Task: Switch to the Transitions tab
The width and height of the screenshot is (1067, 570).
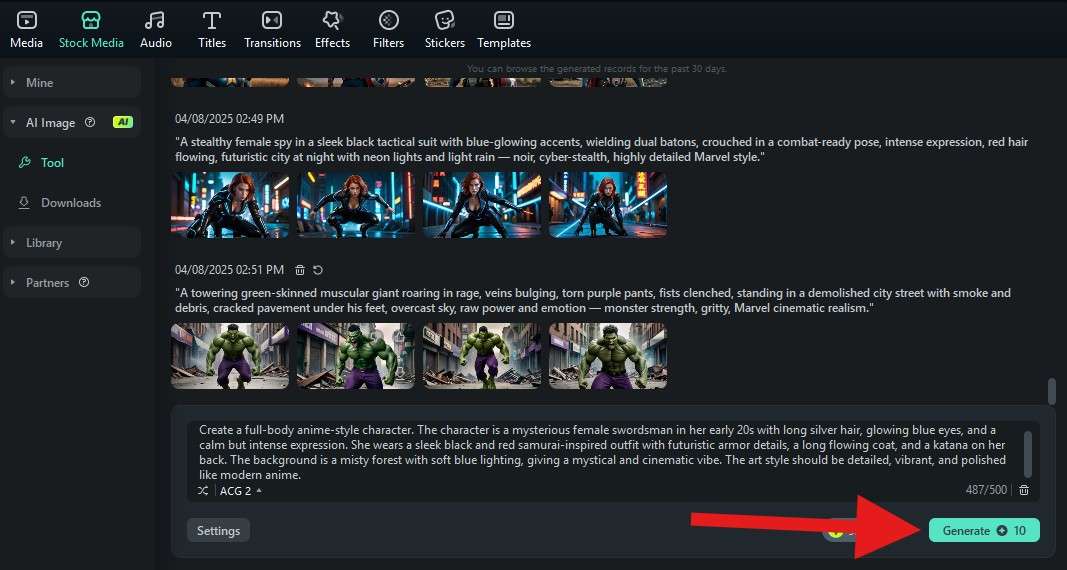Action: (272, 30)
